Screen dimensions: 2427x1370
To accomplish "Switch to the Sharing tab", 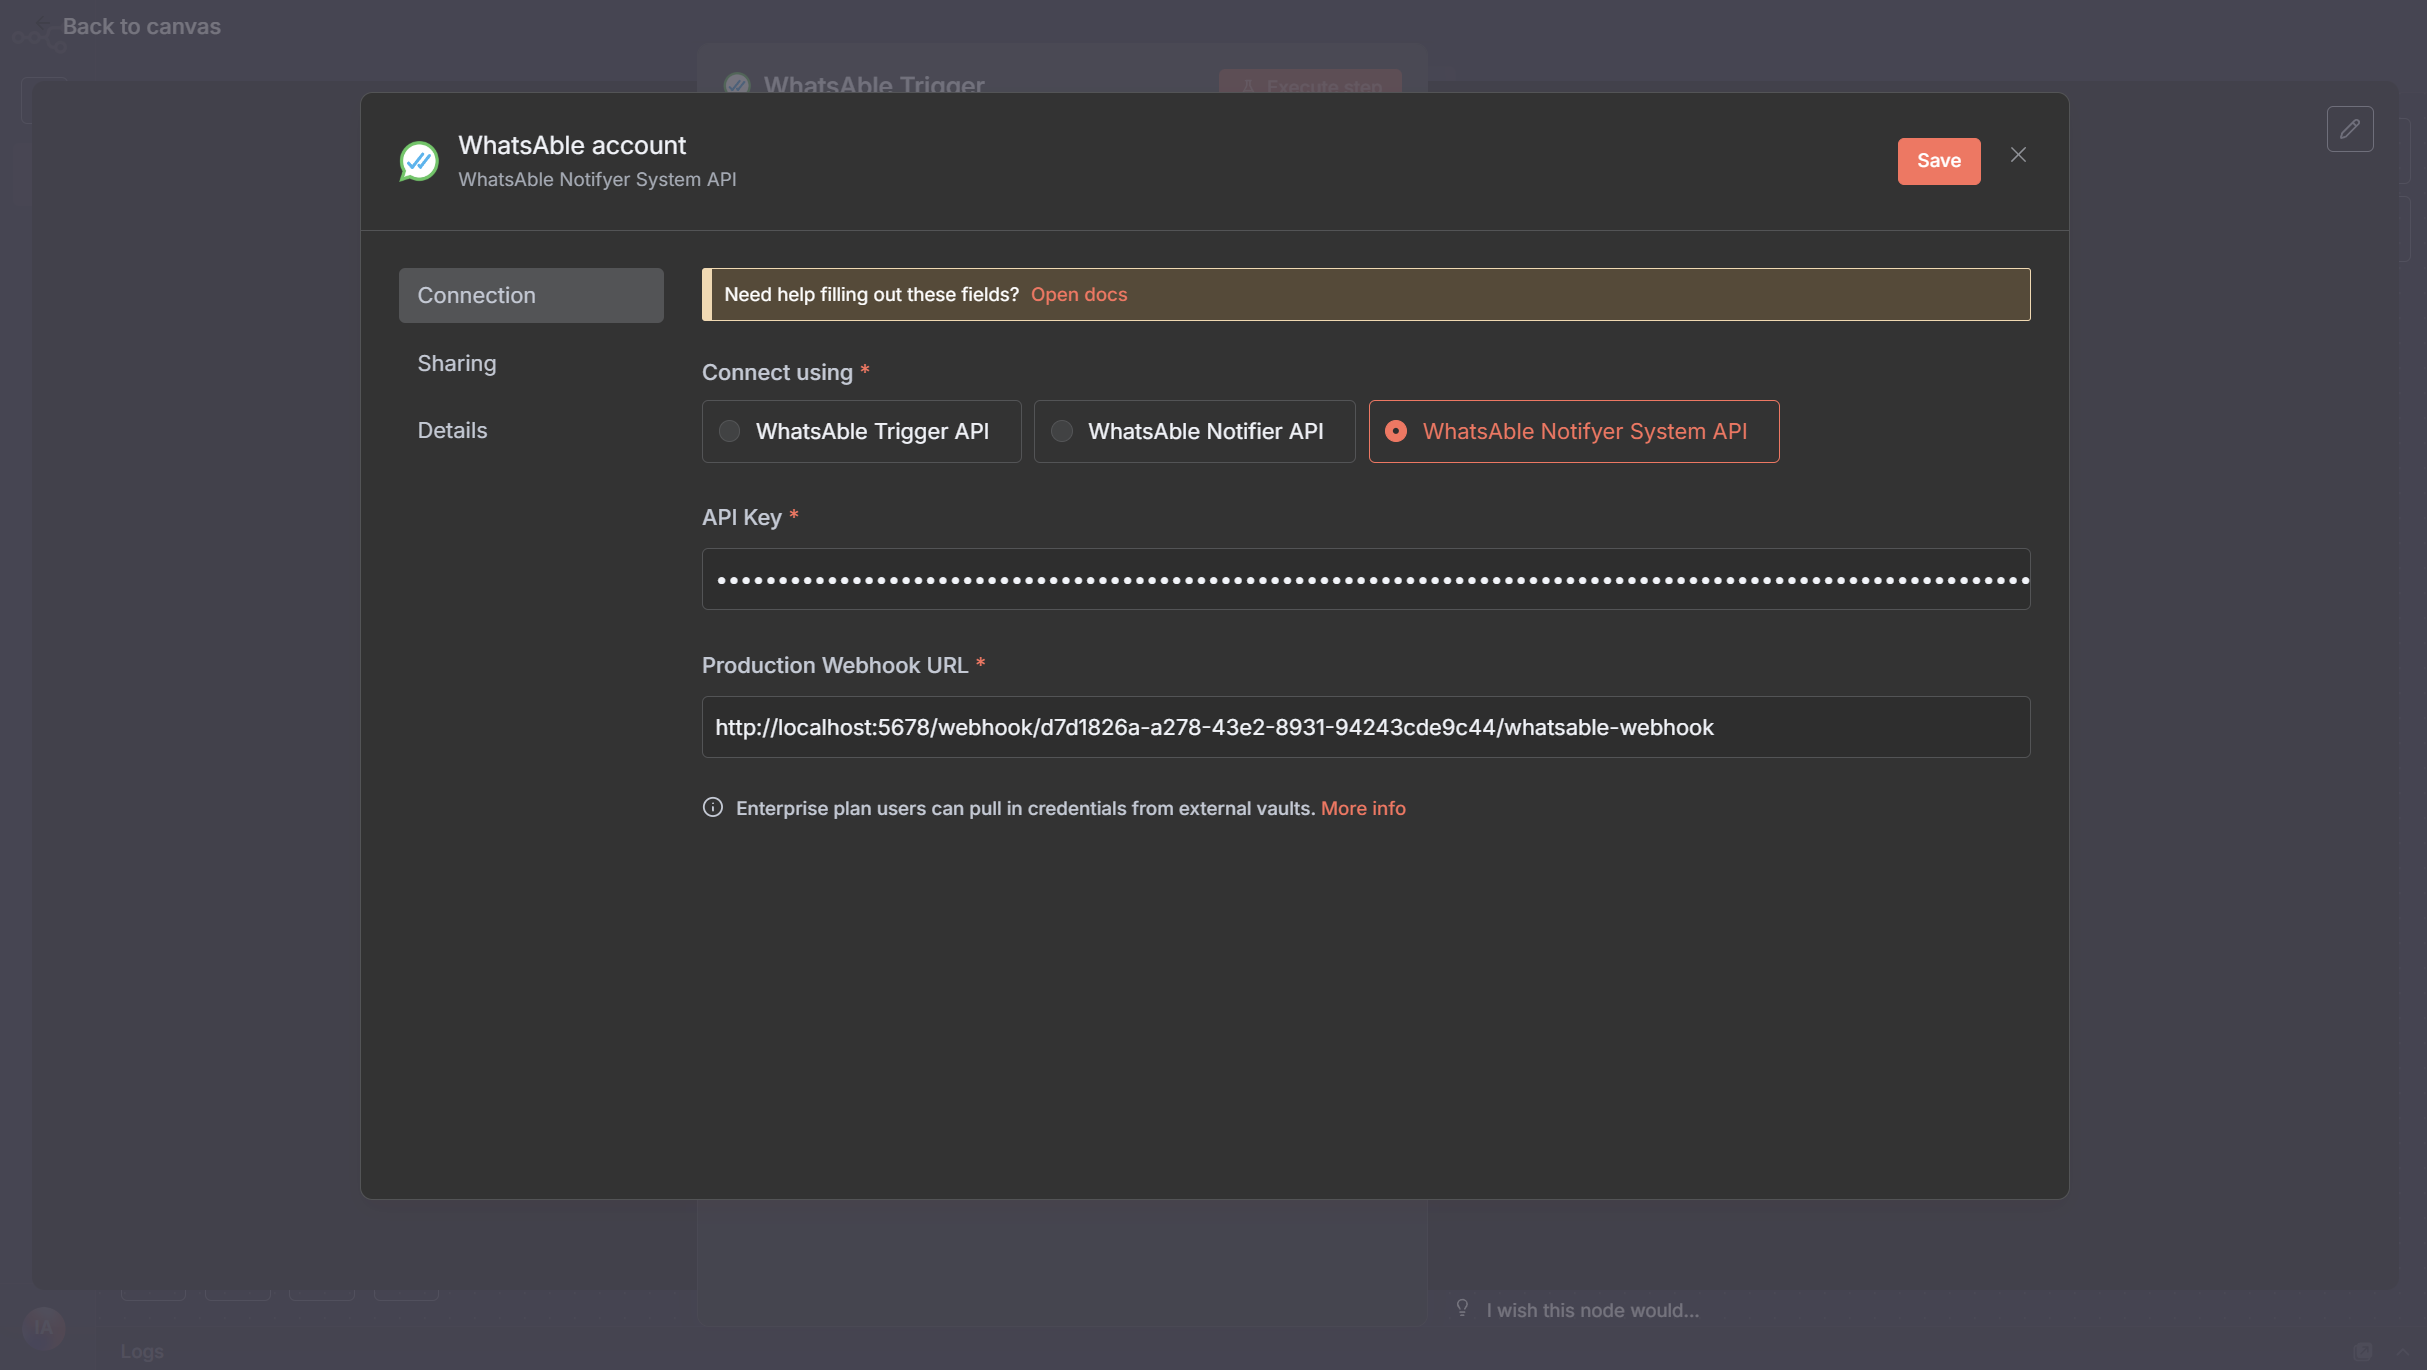I will [x=457, y=363].
